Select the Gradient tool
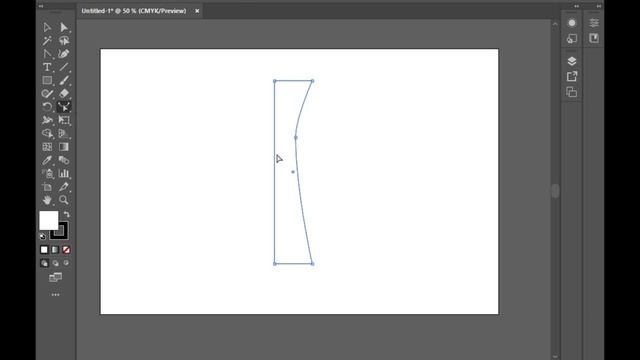This screenshot has width=640, height=360. pos(64,147)
